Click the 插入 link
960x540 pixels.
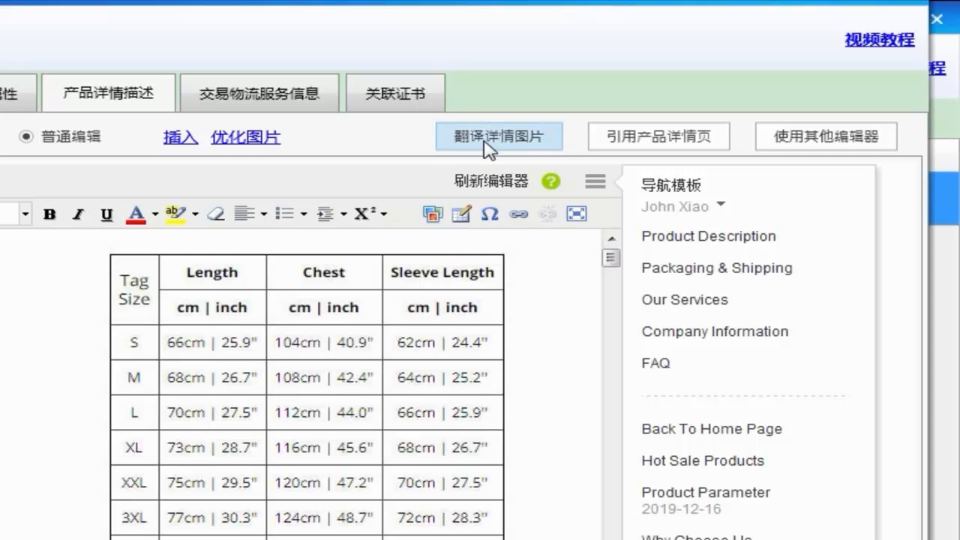tap(181, 137)
